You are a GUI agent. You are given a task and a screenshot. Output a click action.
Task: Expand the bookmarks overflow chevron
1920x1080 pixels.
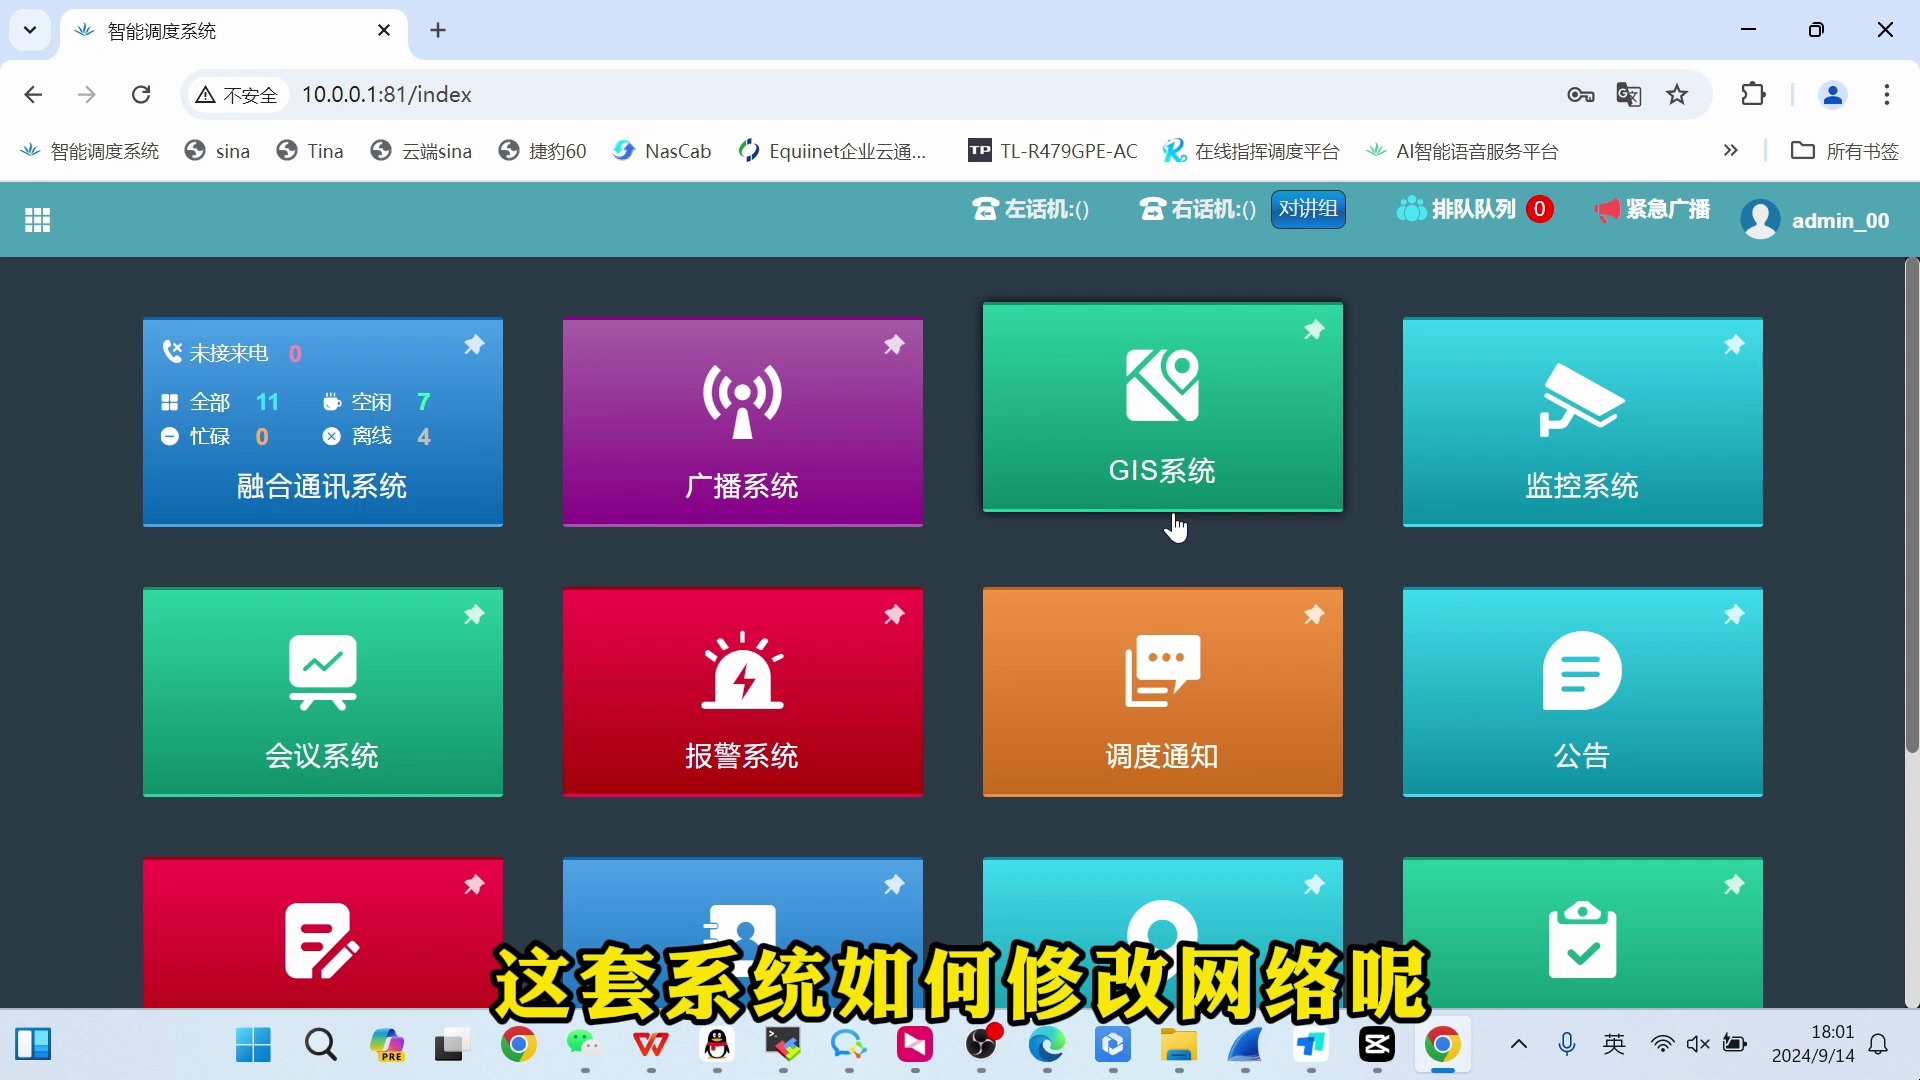coord(1731,151)
